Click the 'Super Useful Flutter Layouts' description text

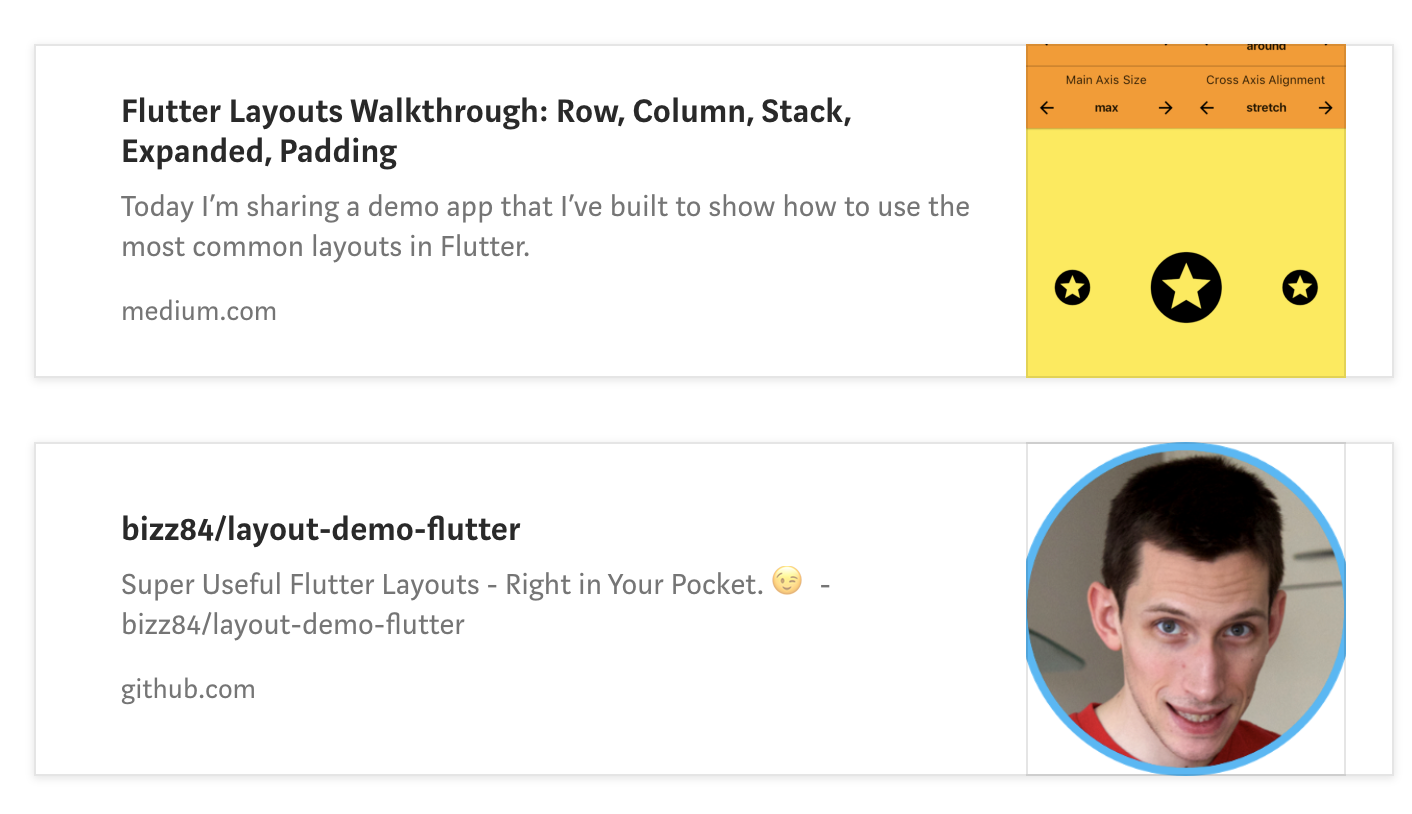pyautogui.click(x=441, y=584)
